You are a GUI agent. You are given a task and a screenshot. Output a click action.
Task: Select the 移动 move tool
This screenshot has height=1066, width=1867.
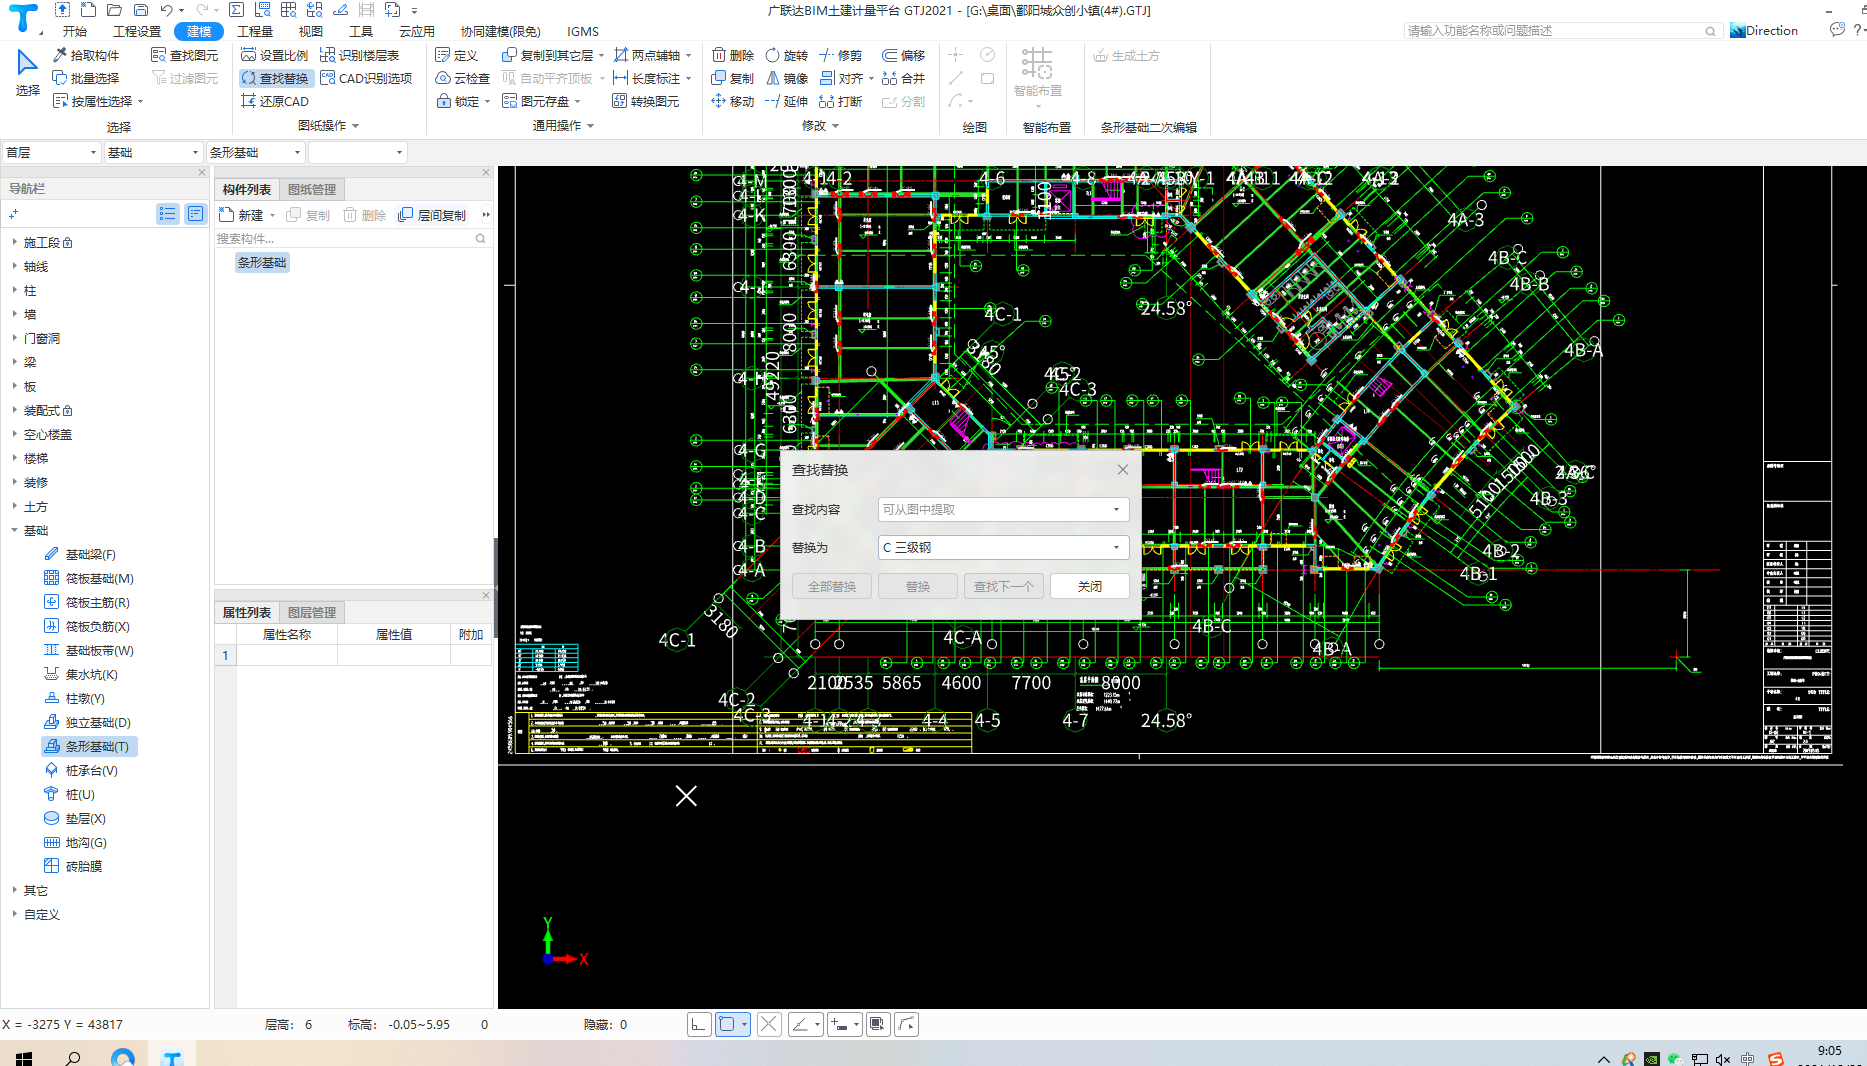pos(733,101)
